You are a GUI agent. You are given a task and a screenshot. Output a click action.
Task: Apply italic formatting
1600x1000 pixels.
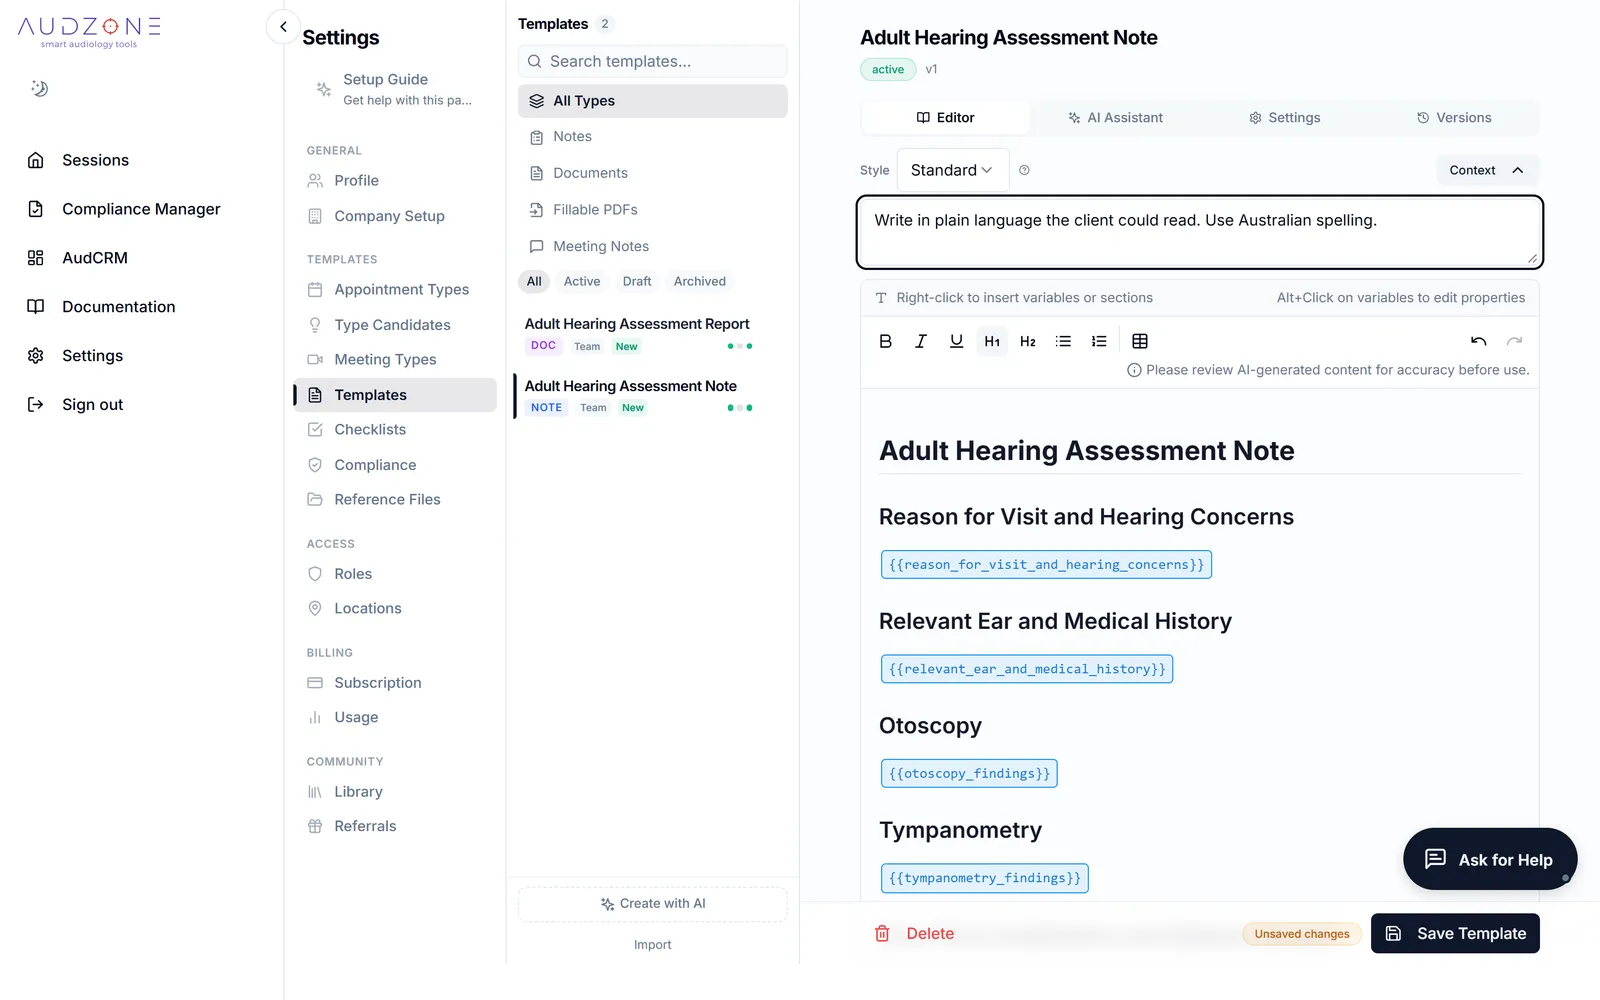pyautogui.click(x=921, y=341)
